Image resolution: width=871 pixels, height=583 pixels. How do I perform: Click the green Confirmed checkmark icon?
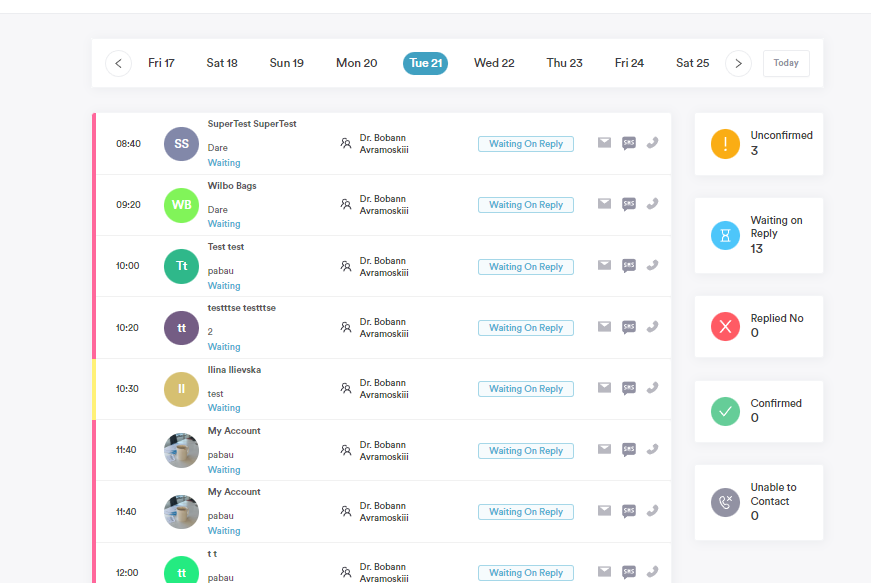tap(725, 411)
